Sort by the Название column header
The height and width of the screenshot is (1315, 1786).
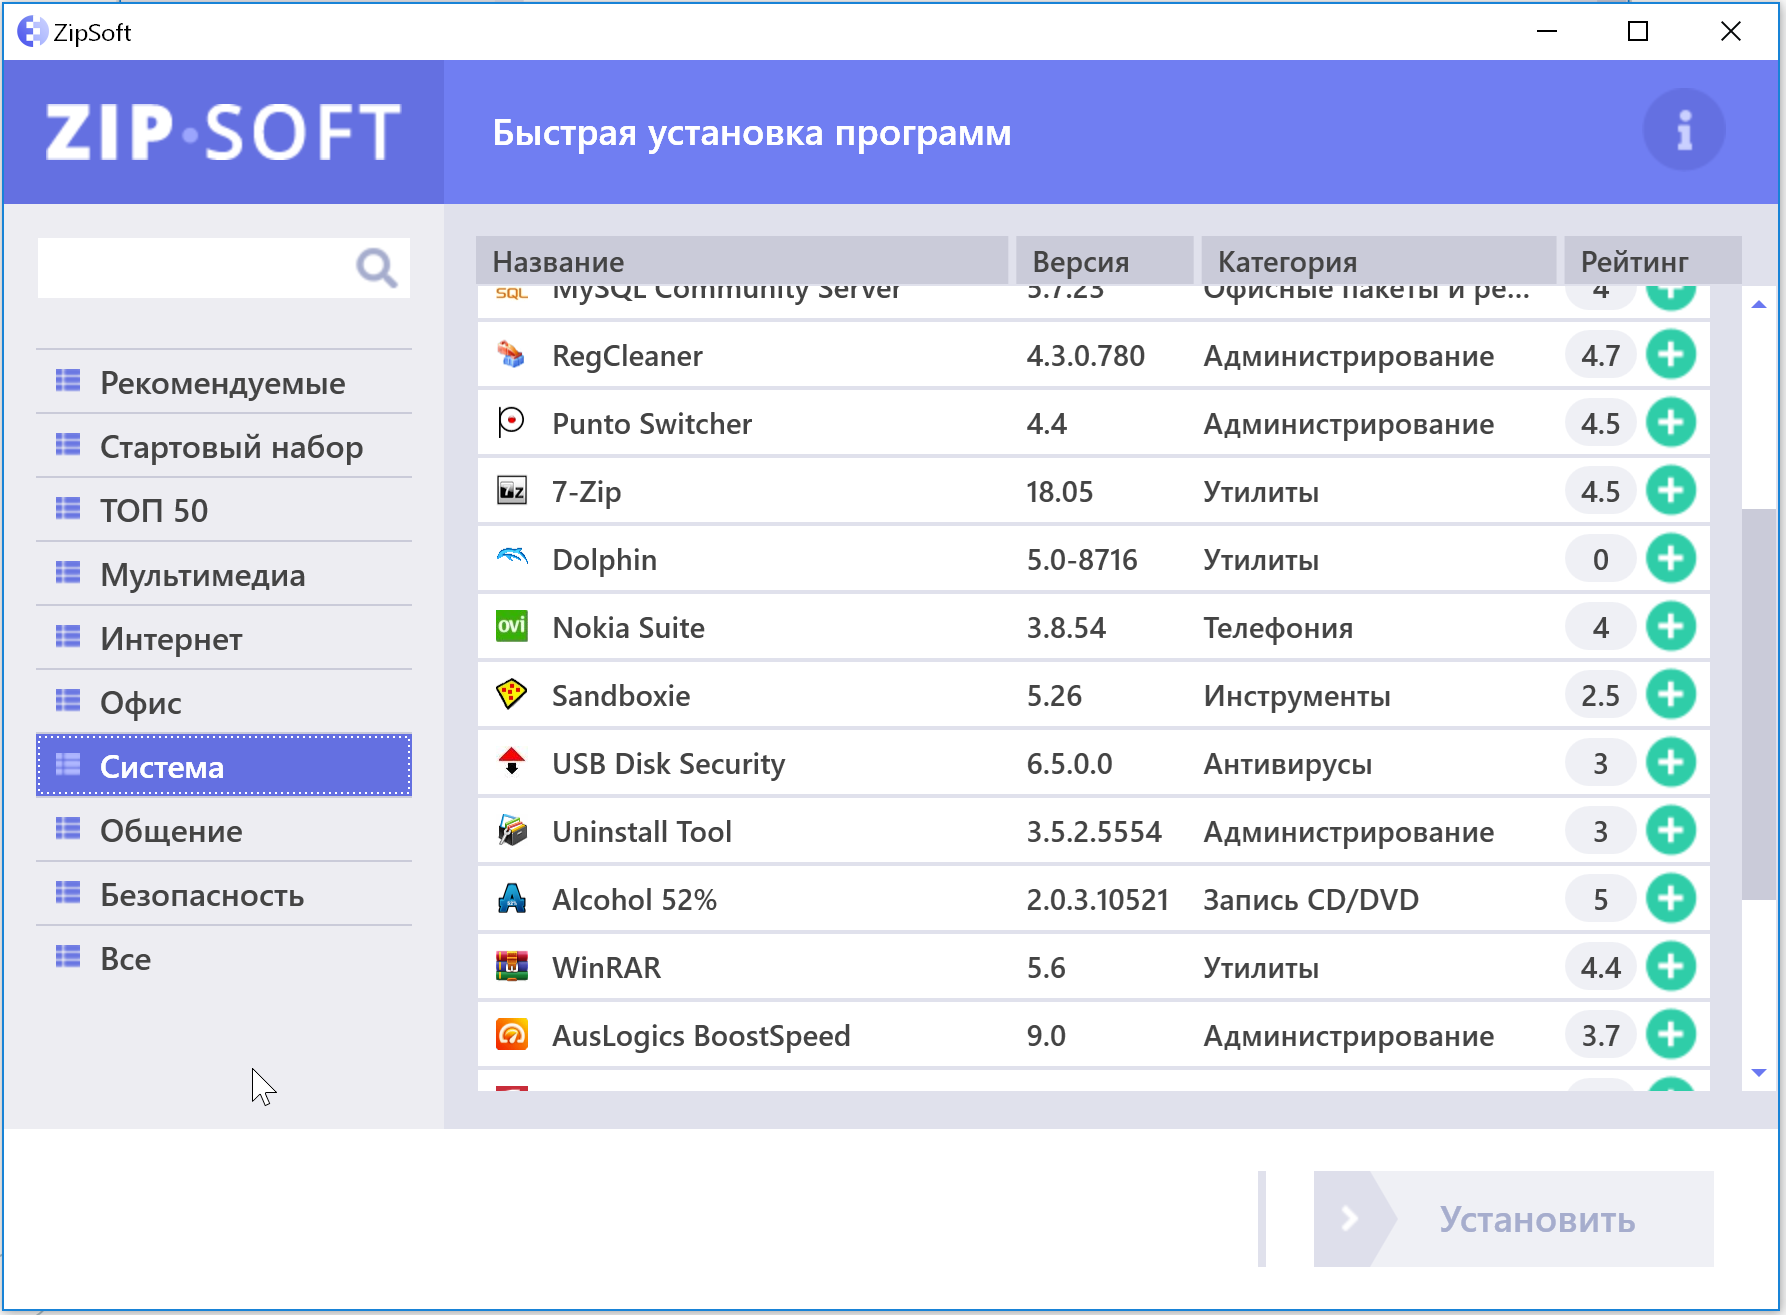(742, 260)
